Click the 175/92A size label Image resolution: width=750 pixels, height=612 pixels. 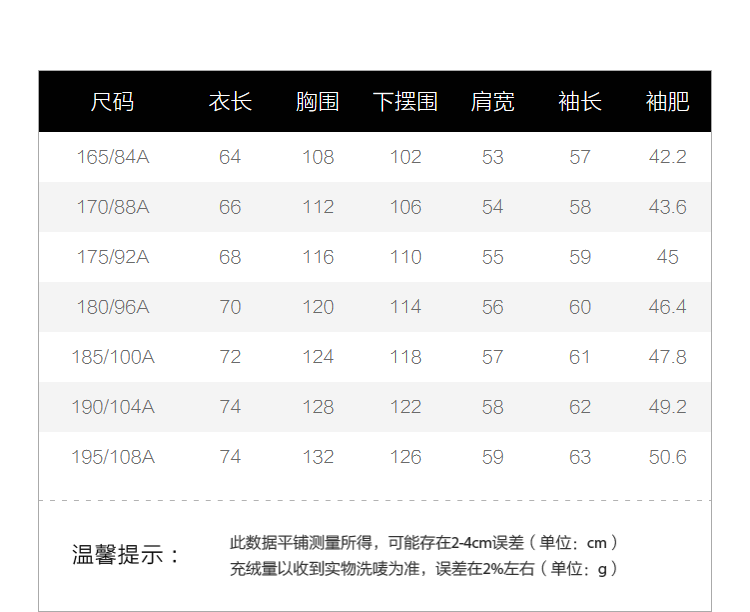click(x=112, y=257)
